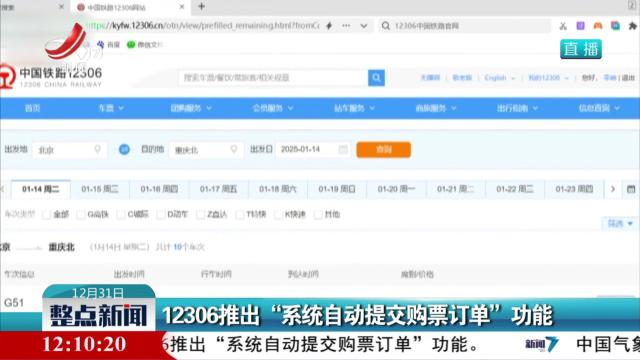Expand the 筛选 filter dropdown

tap(620, 223)
